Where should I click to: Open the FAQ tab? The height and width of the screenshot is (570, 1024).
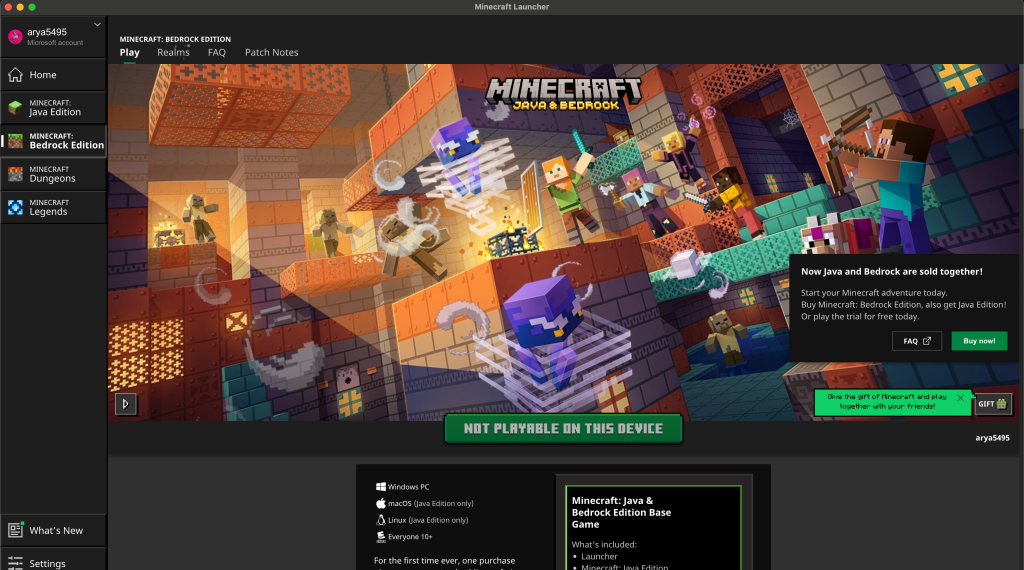click(x=217, y=53)
